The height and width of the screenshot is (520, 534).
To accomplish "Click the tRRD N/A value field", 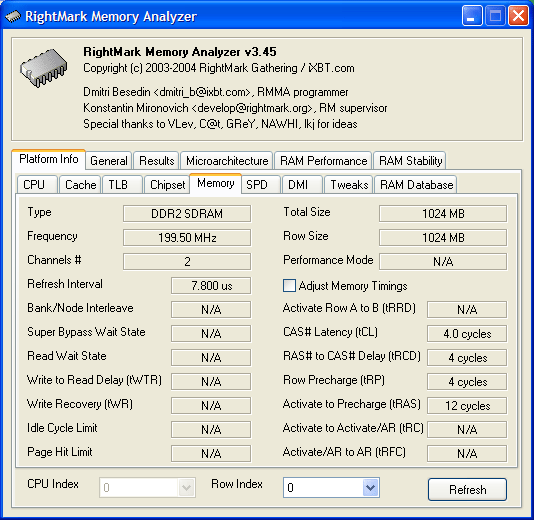I will click(467, 309).
